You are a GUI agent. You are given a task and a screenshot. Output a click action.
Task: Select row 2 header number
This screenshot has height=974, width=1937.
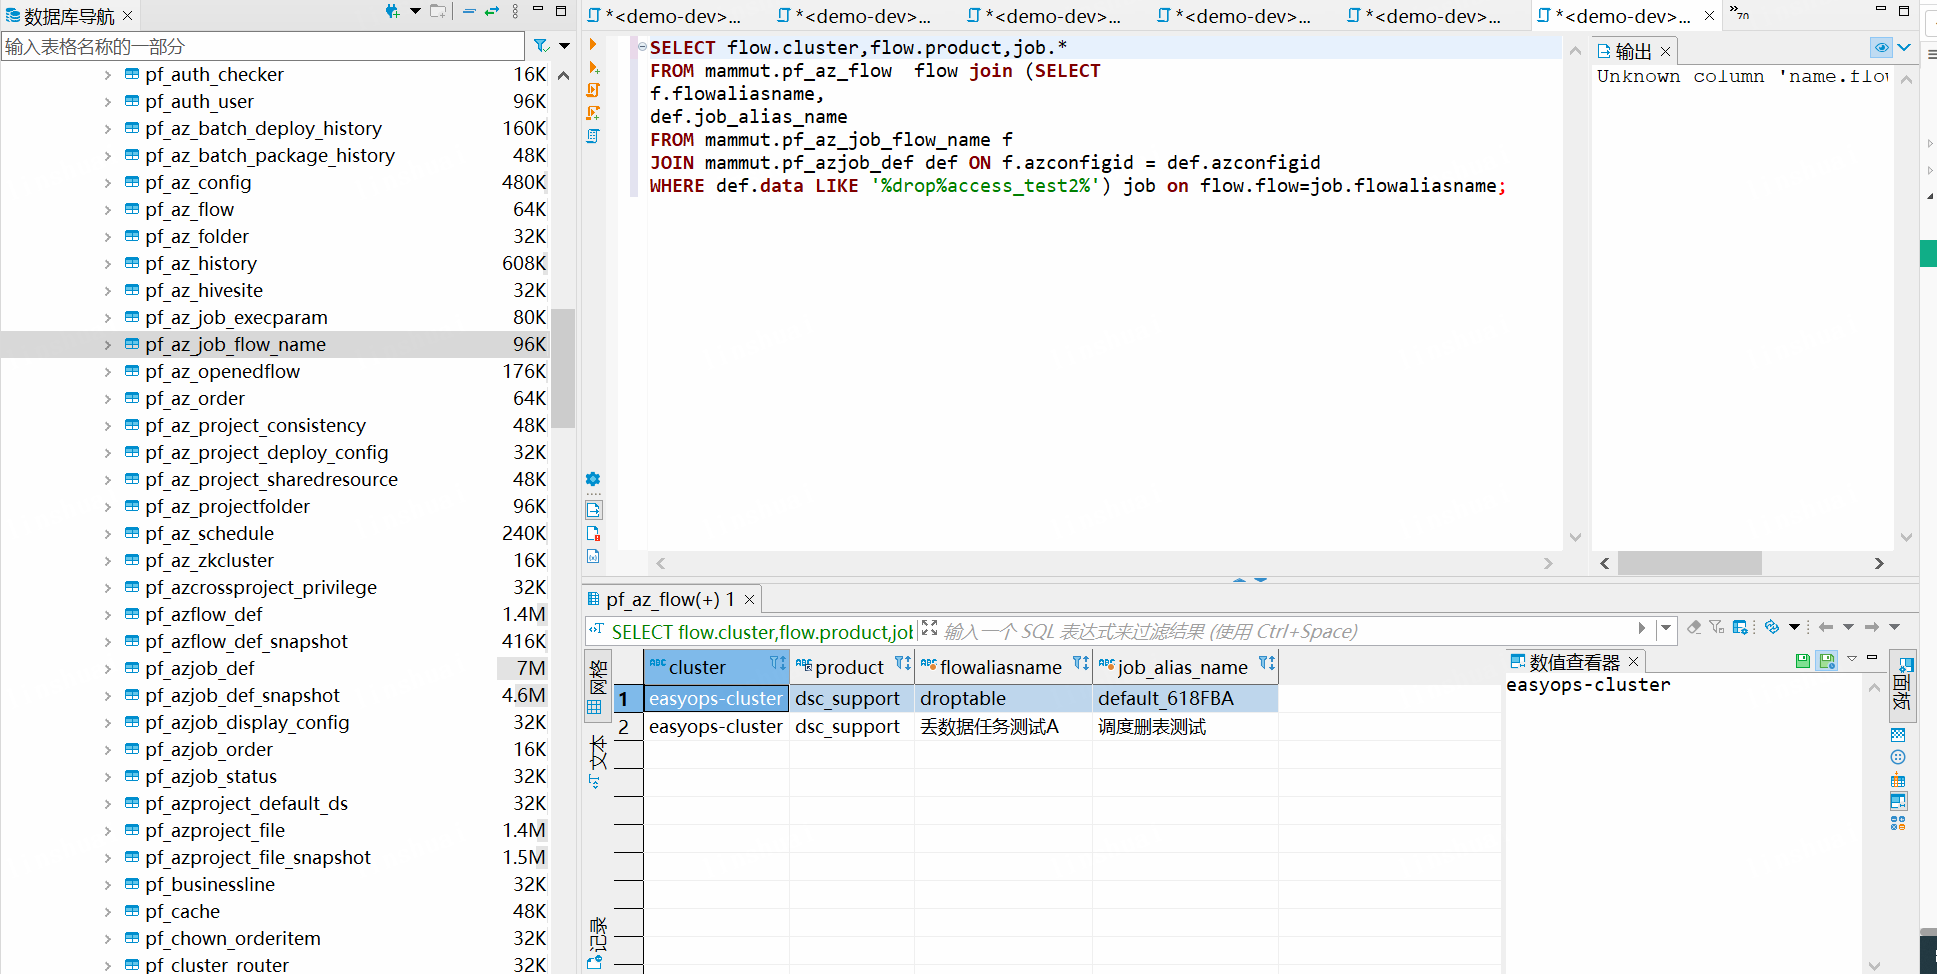pyautogui.click(x=627, y=727)
